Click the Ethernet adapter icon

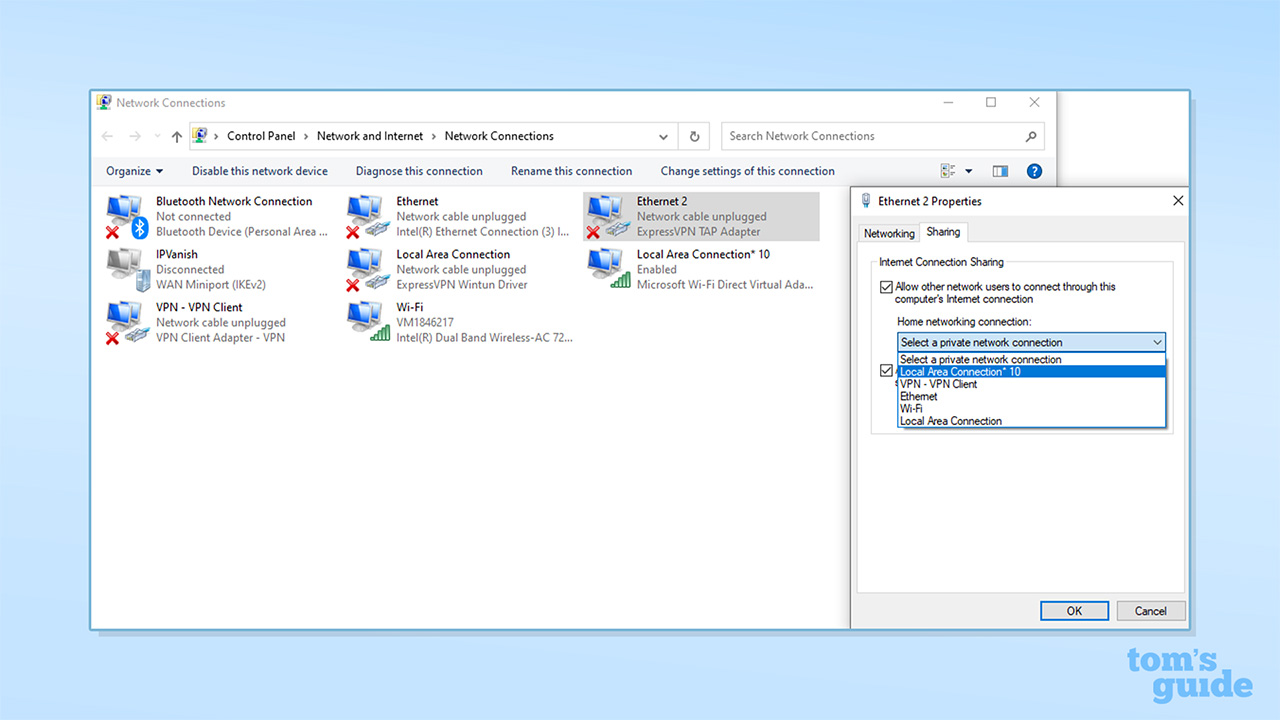(x=367, y=216)
